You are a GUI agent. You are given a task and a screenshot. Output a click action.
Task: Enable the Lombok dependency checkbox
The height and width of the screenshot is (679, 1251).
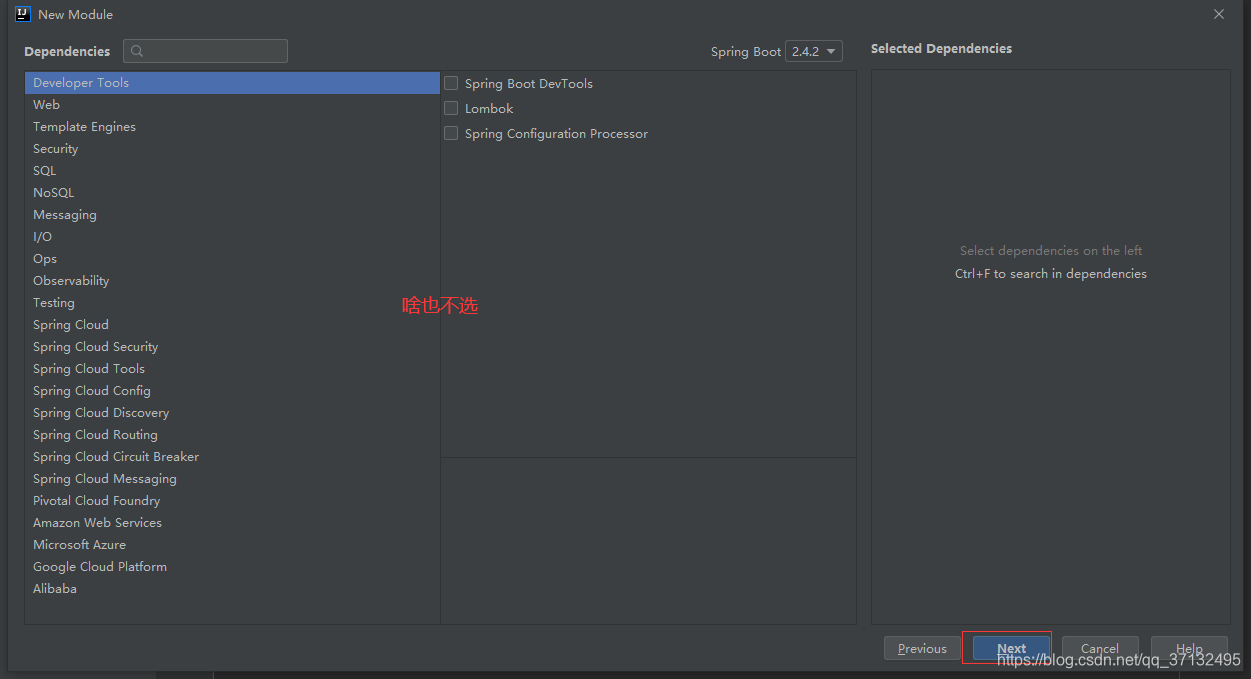pyautogui.click(x=451, y=108)
